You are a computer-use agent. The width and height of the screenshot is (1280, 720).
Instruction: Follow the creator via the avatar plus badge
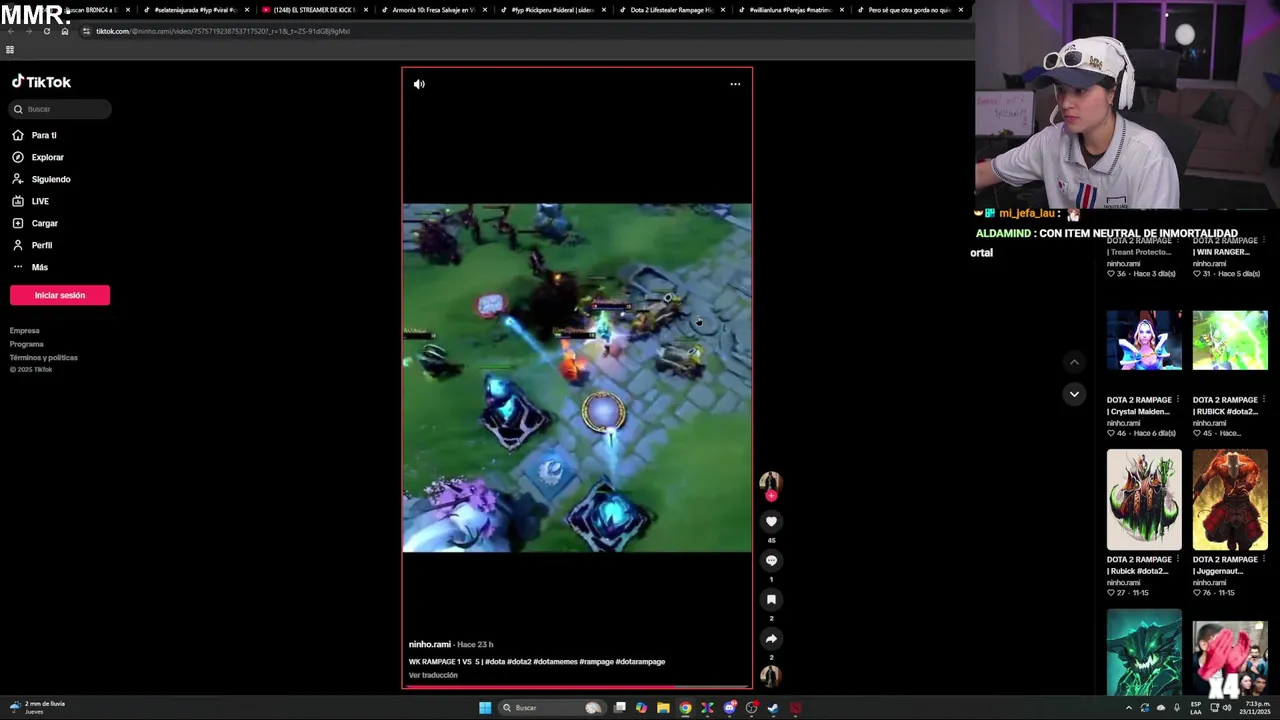pos(771,495)
